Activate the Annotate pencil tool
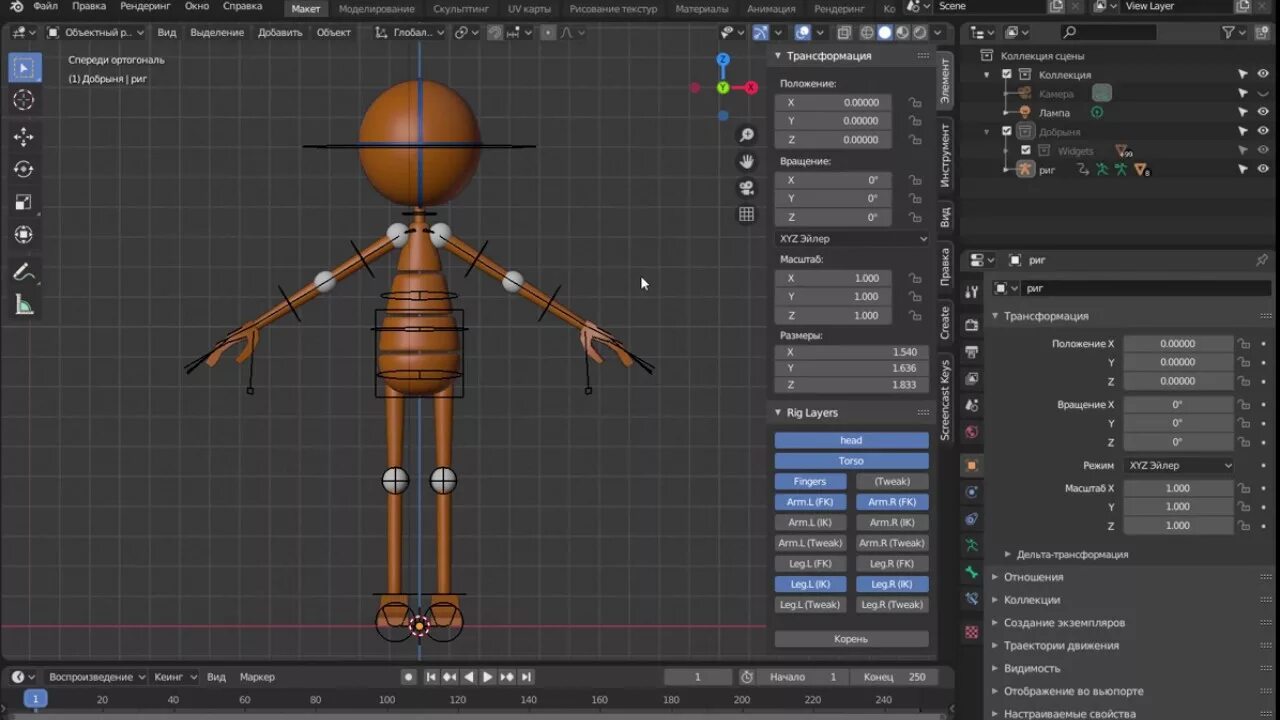Screen dimensions: 1280x720 tap(24, 273)
